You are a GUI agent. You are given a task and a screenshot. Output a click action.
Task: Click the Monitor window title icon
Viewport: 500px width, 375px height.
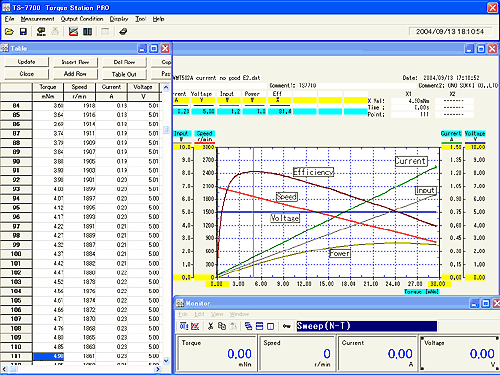[180, 303]
